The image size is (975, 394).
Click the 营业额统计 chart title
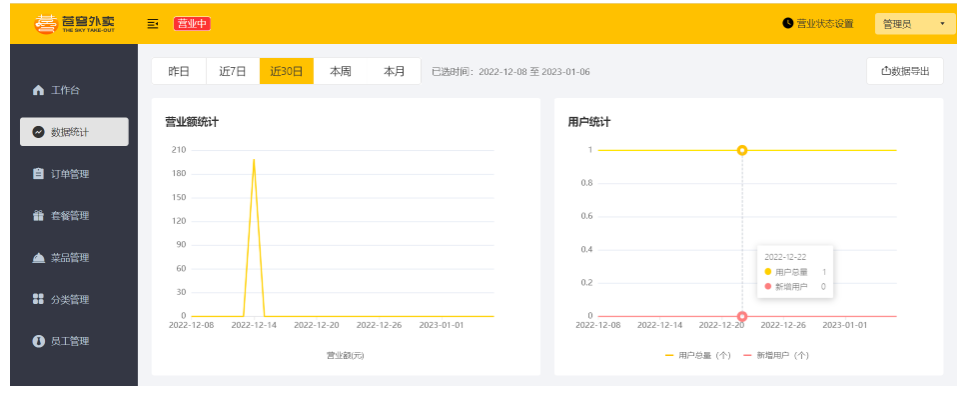(x=192, y=122)
